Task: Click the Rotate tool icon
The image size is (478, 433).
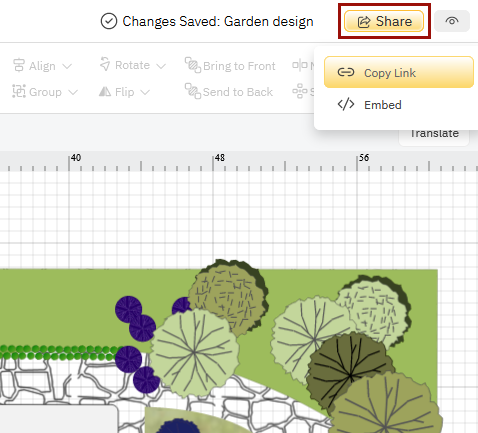Action: click(x=105, y=64)
